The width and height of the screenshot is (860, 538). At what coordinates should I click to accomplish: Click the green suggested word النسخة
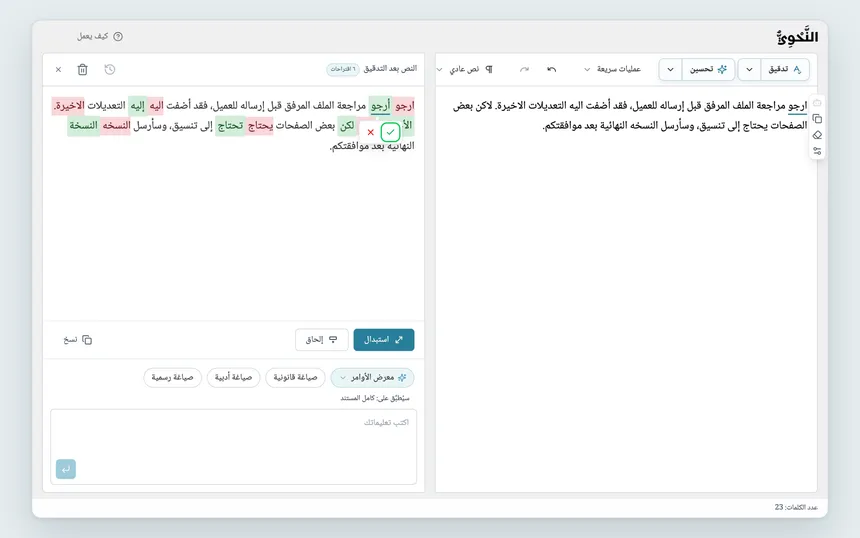tap(83, 126)
